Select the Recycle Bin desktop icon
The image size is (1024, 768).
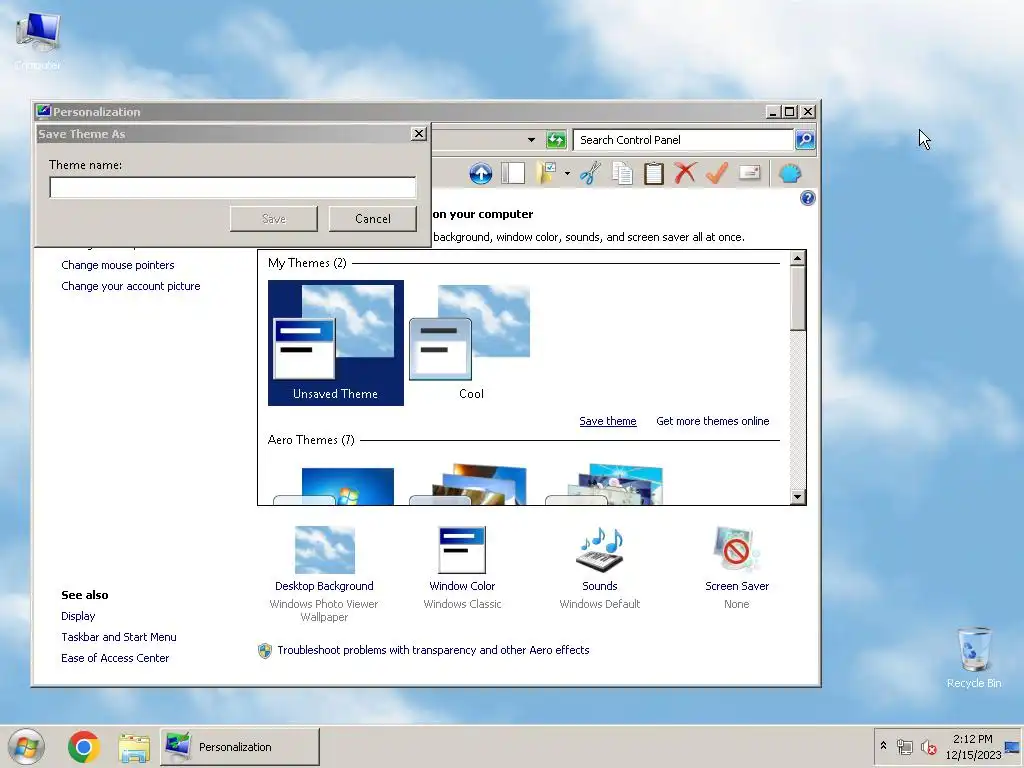coord(974,658)
